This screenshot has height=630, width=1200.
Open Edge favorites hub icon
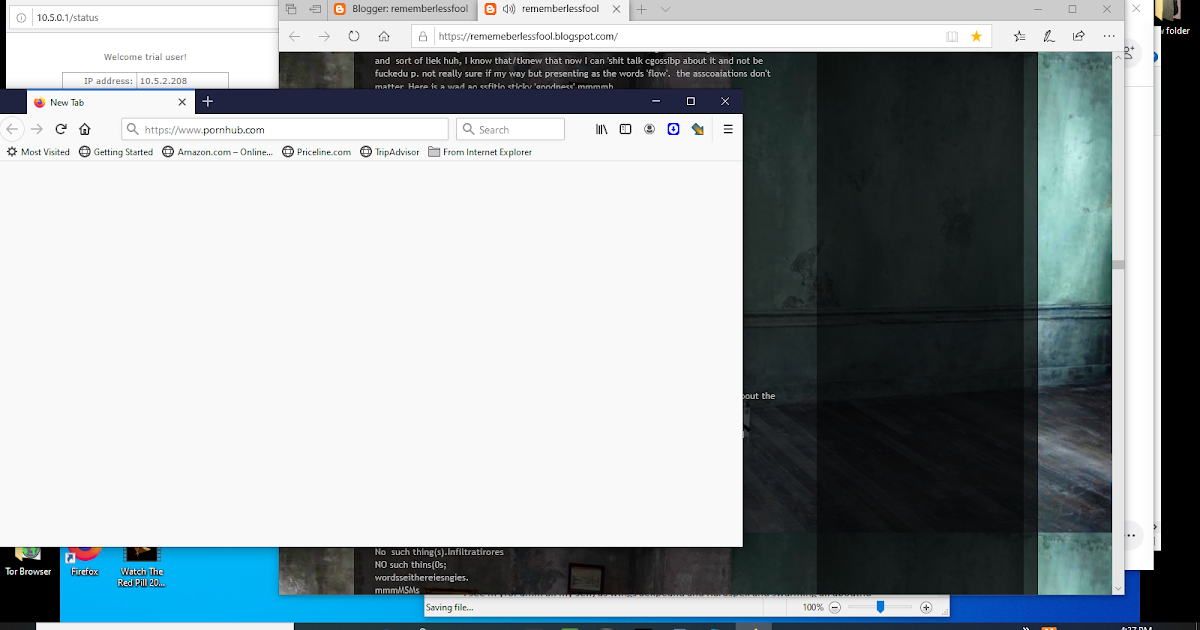pos(1019,36)
